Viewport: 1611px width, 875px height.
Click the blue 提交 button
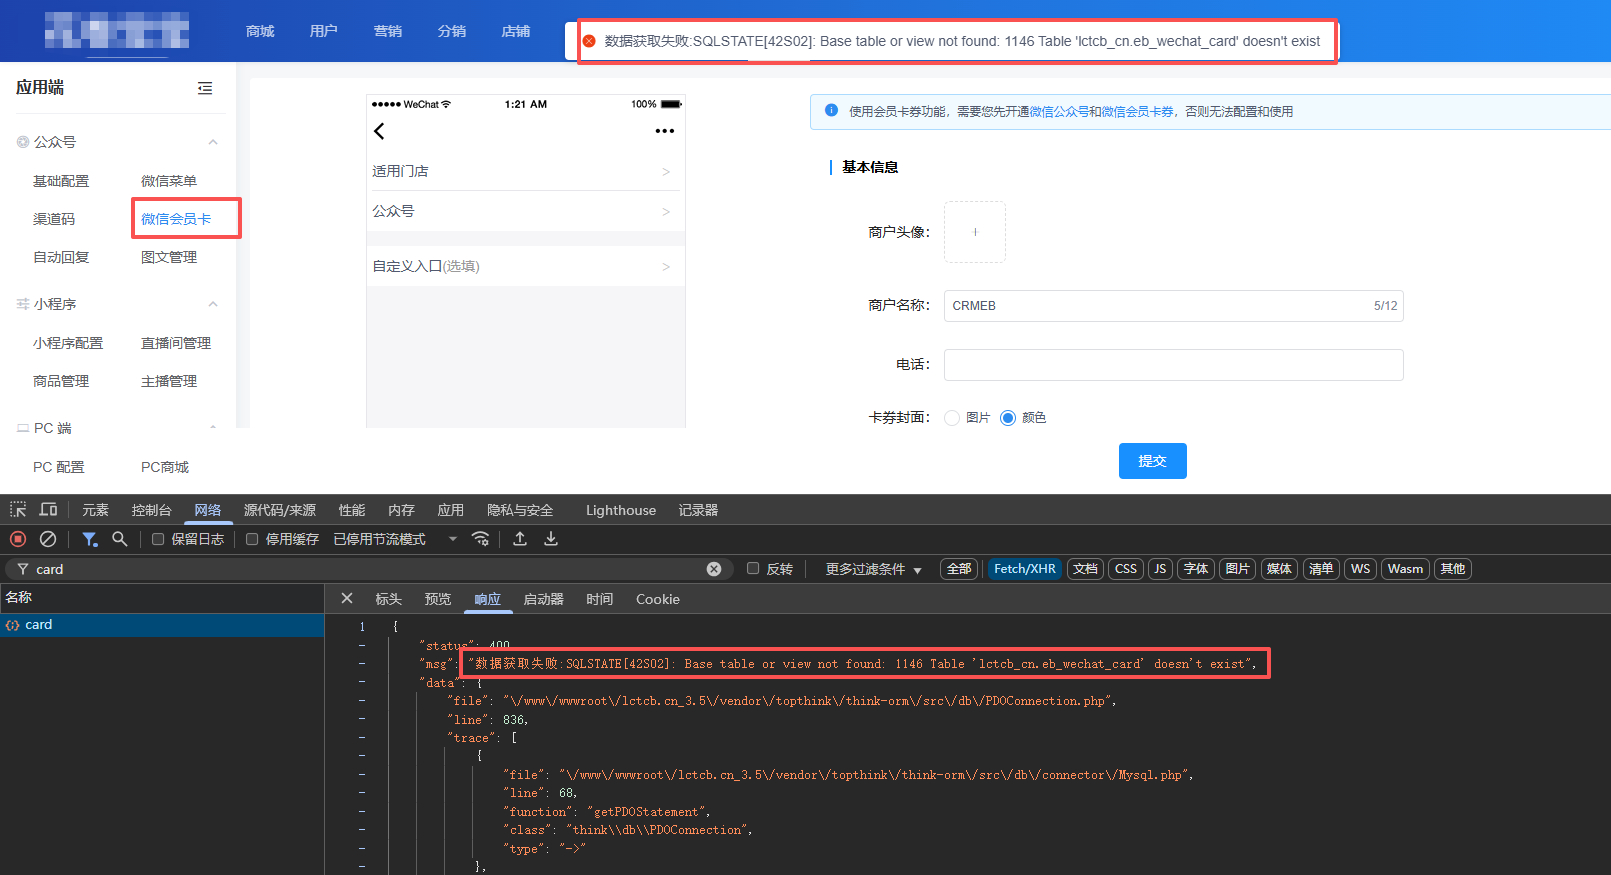tap(1152, 461)
